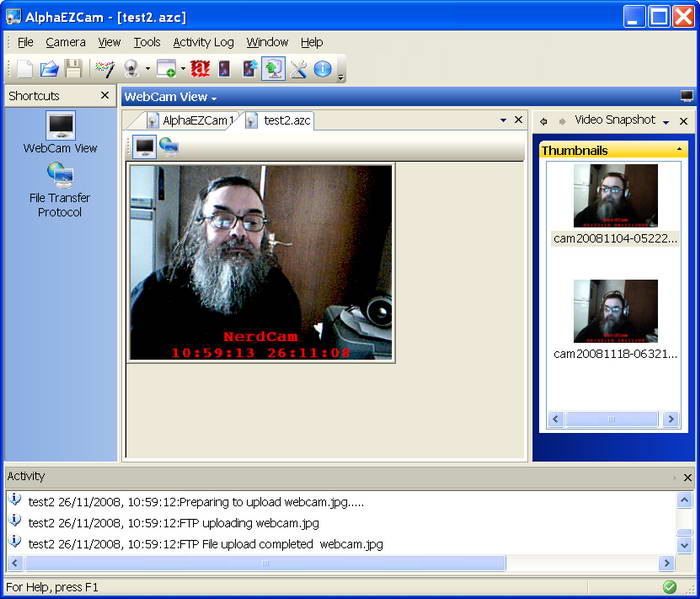Click thumbnails scroll right arrow

coord(671,419)
